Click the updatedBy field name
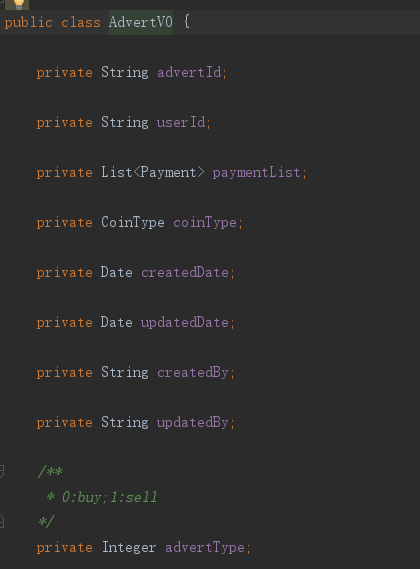 193,422
